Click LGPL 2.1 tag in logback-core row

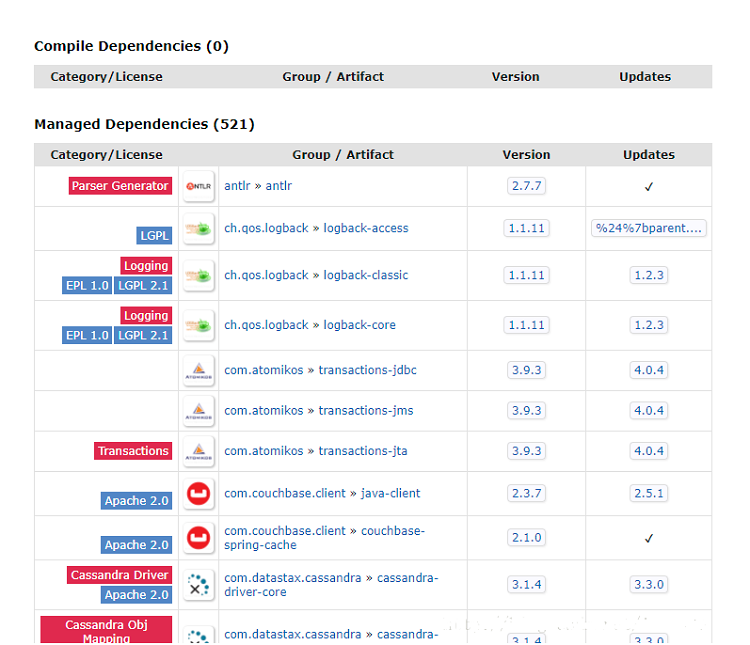pyautogui.click(x=143, y=335)
